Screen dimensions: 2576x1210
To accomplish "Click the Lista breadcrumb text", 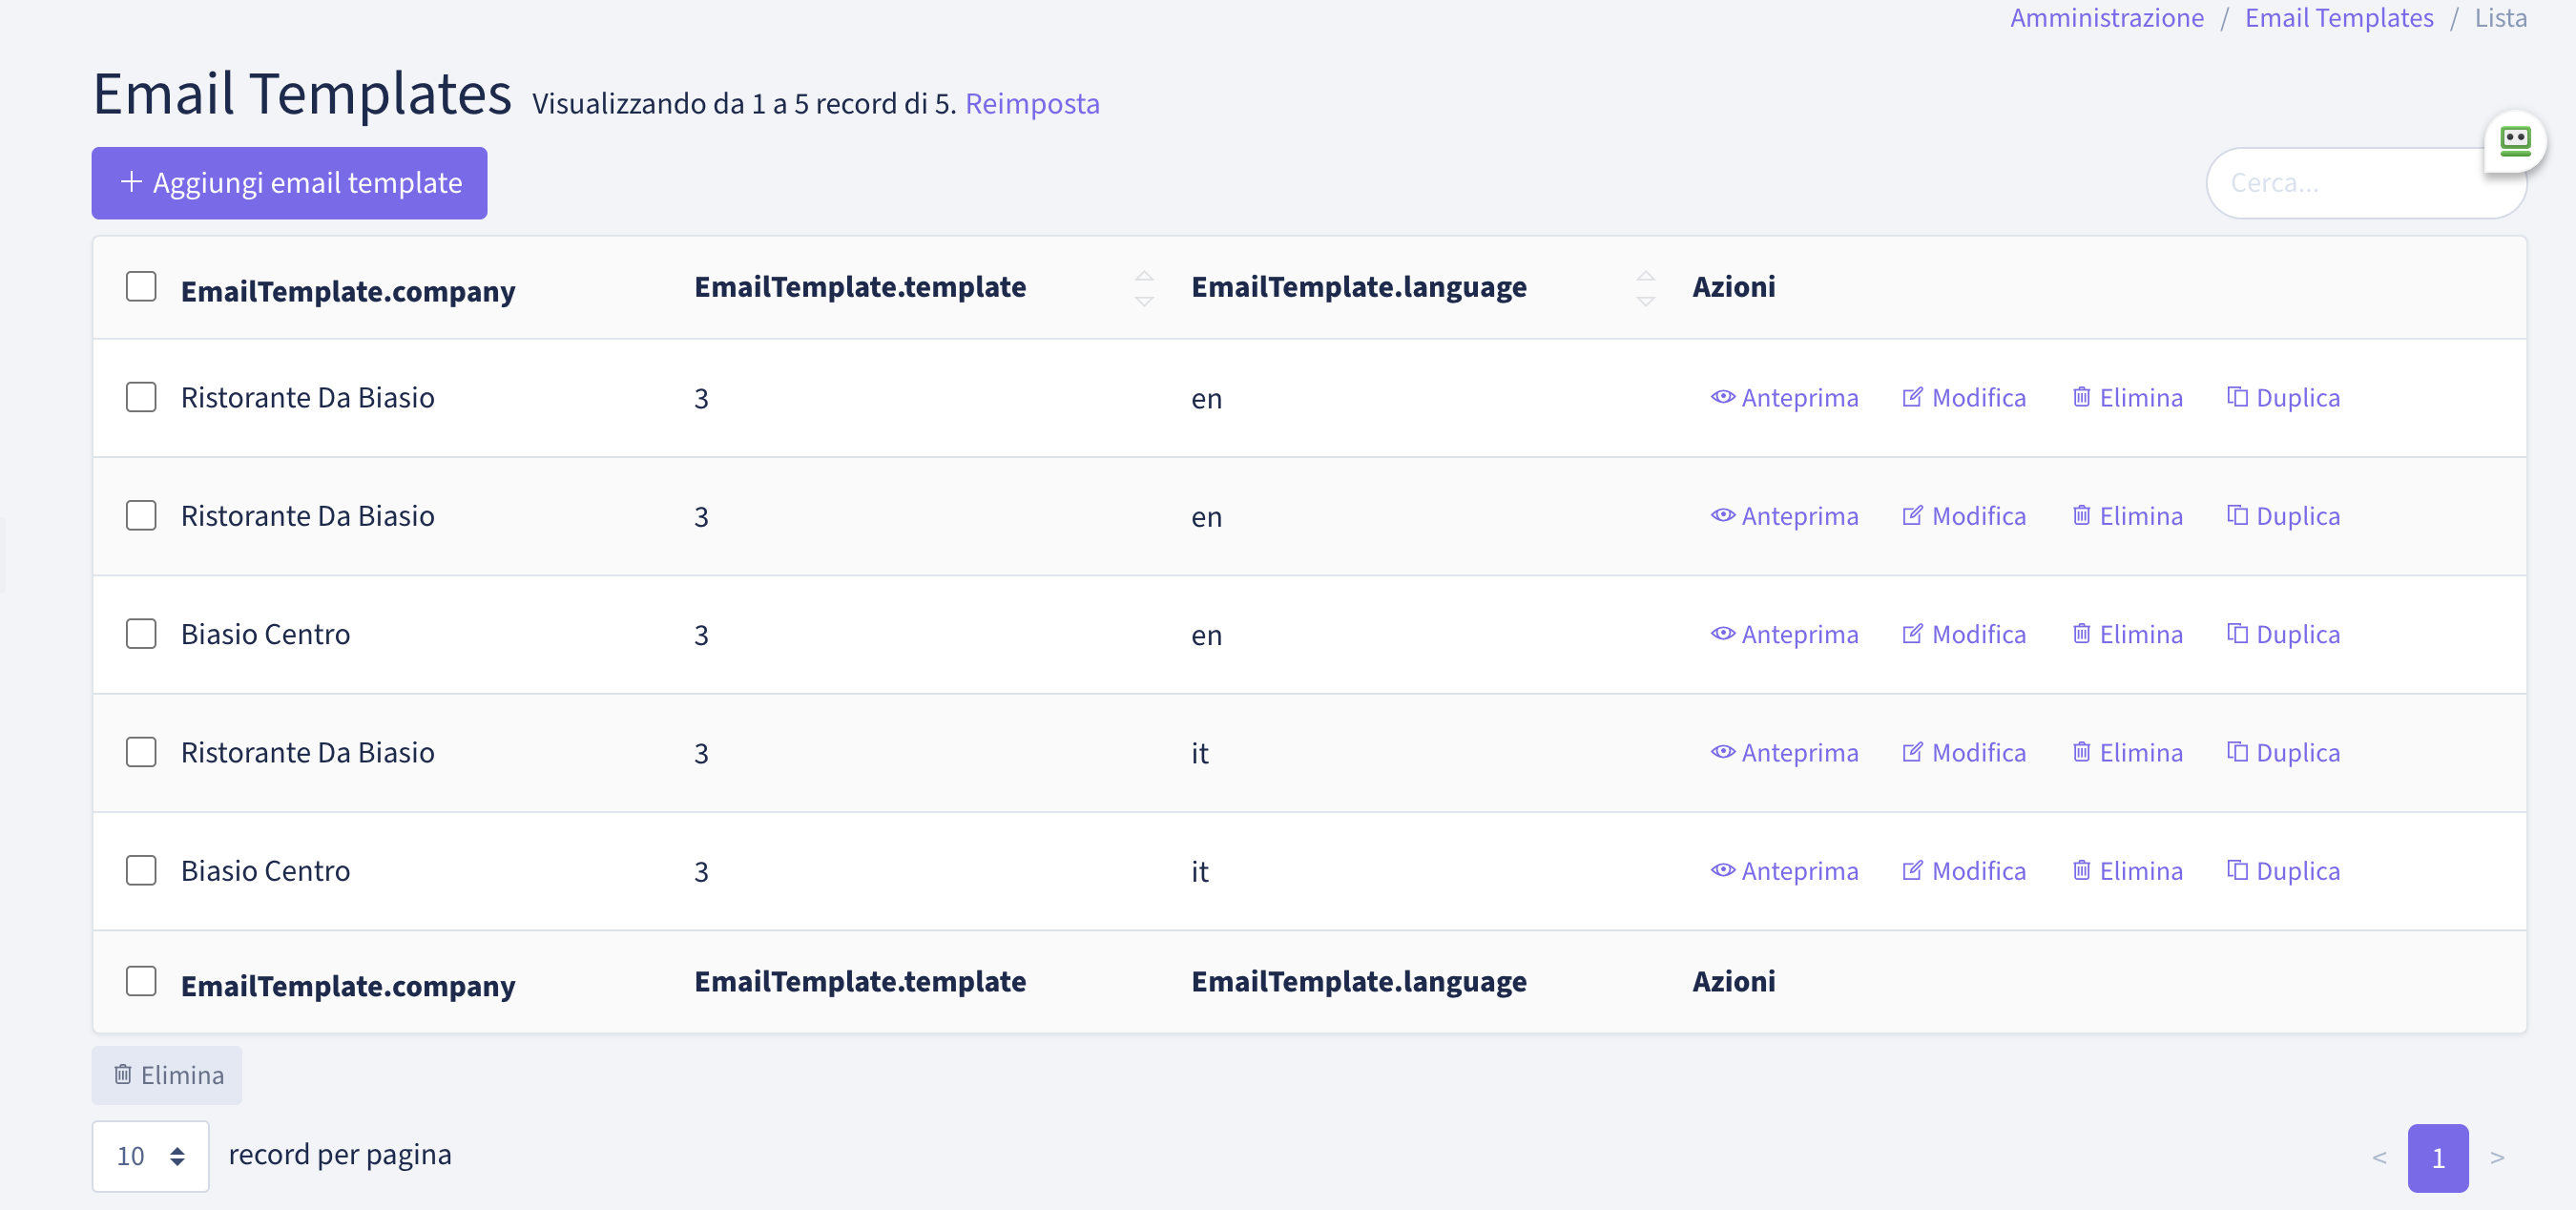I will click(2500, 18).
